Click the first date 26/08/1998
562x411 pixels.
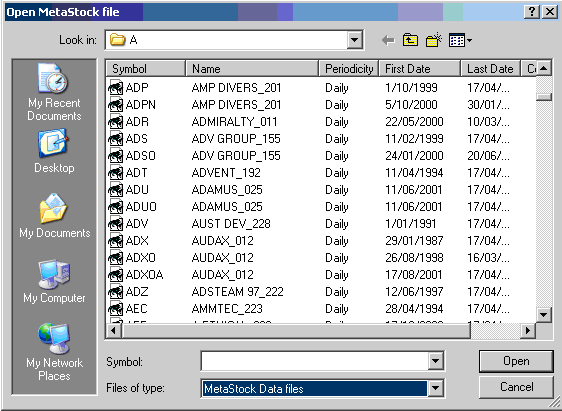point(414,258)
